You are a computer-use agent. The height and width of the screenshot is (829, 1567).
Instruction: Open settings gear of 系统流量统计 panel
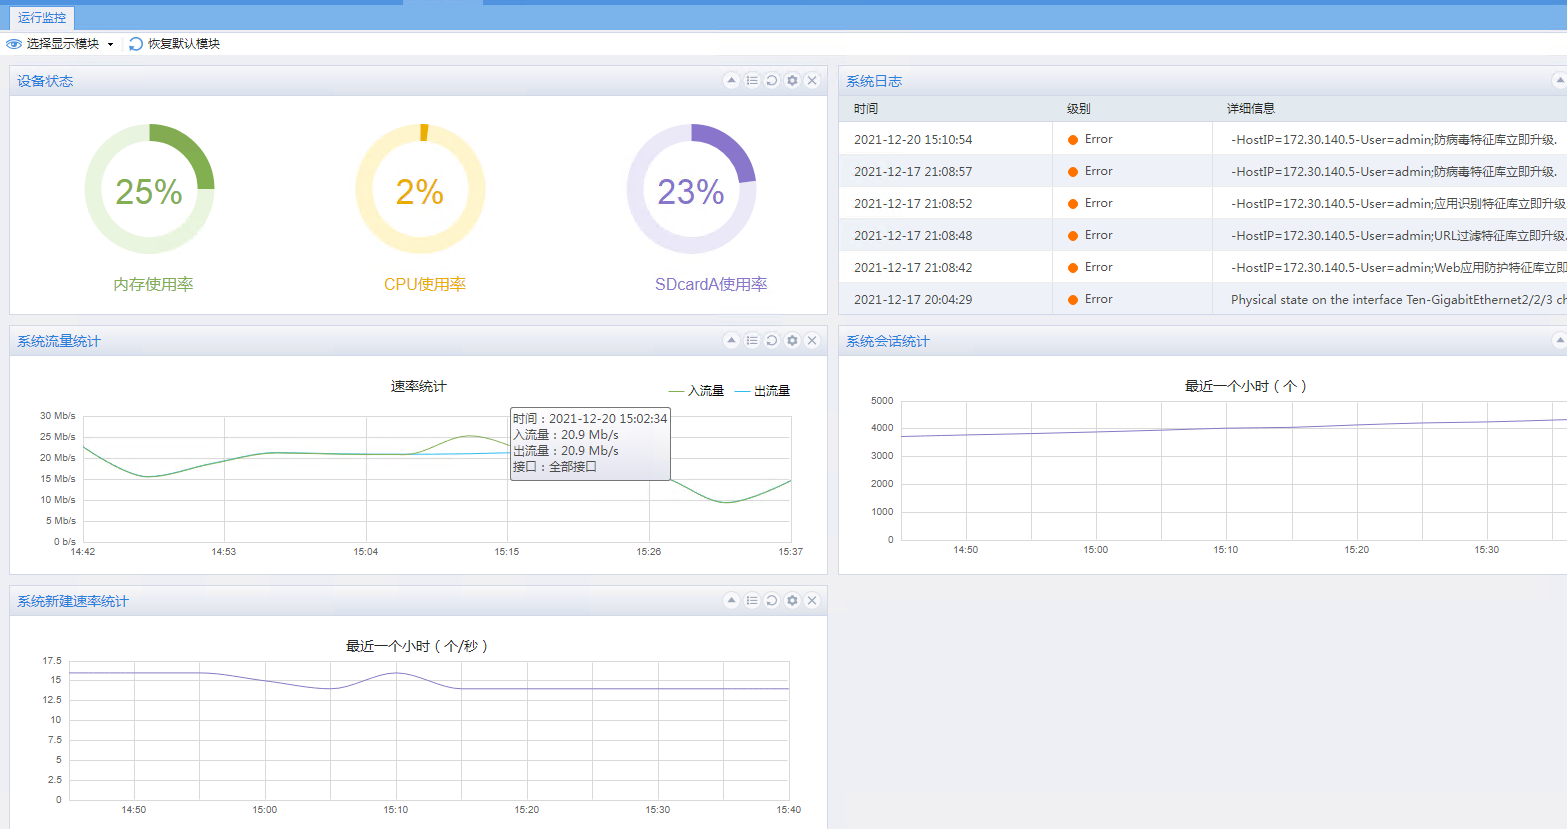(792, 341)
